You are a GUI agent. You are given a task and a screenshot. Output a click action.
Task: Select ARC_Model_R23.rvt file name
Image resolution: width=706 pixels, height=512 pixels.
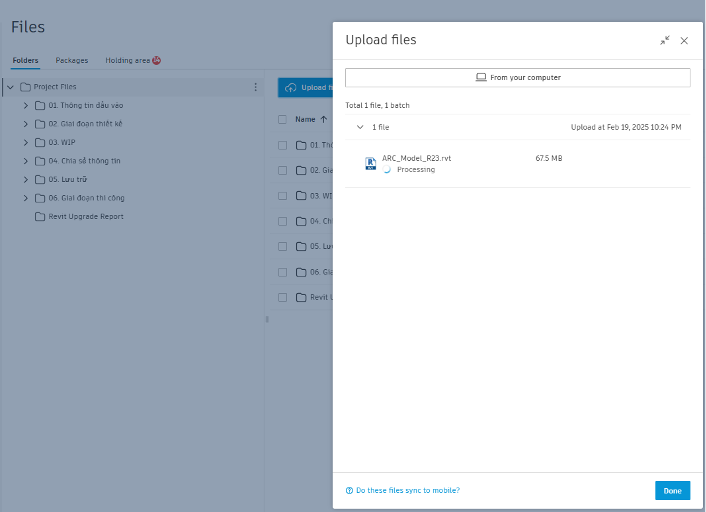point(416,158)
